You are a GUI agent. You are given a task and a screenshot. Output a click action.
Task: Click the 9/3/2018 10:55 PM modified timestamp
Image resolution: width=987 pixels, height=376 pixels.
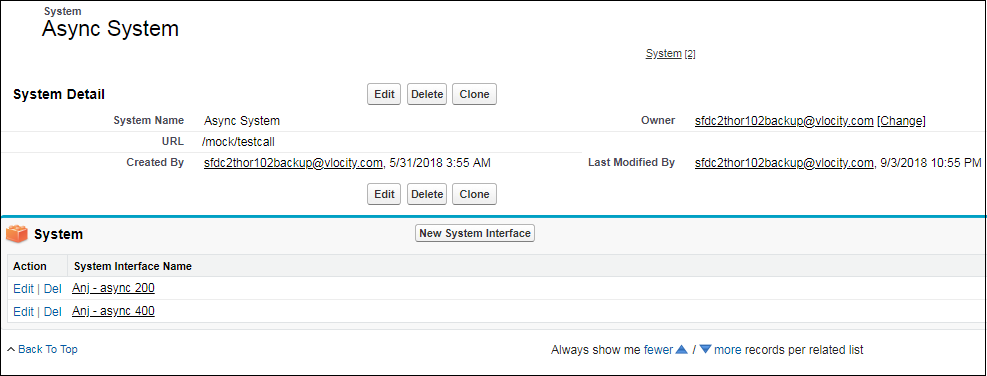coord(931,163)
